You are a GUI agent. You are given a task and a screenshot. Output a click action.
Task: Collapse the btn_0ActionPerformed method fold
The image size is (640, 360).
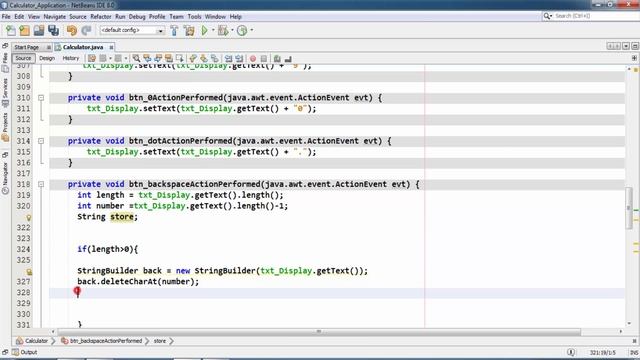[41, 98]
